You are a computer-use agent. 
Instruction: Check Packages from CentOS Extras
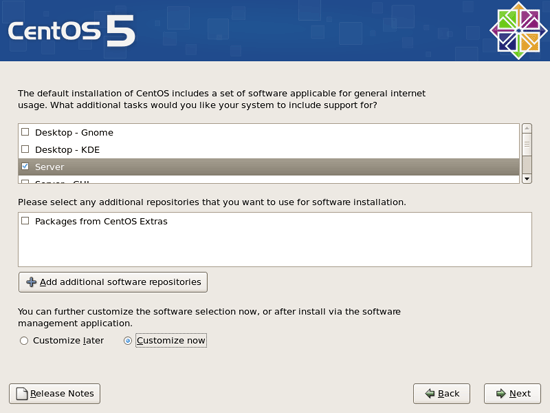point(25,221)
